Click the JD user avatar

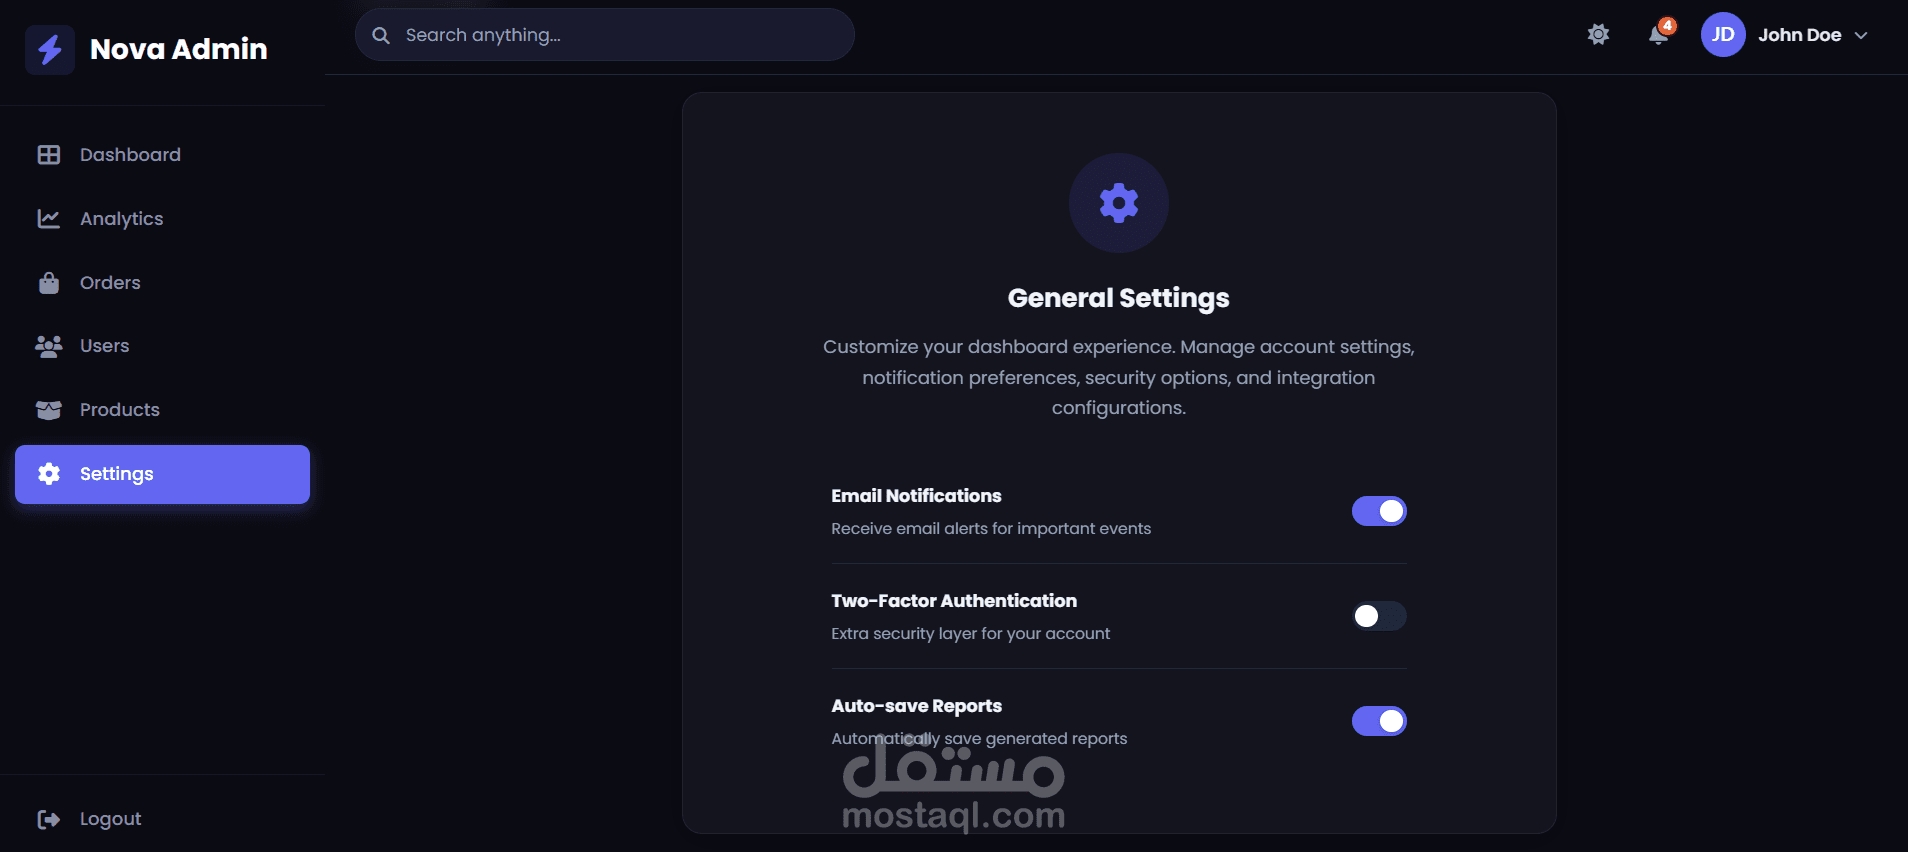point(1722,35)
